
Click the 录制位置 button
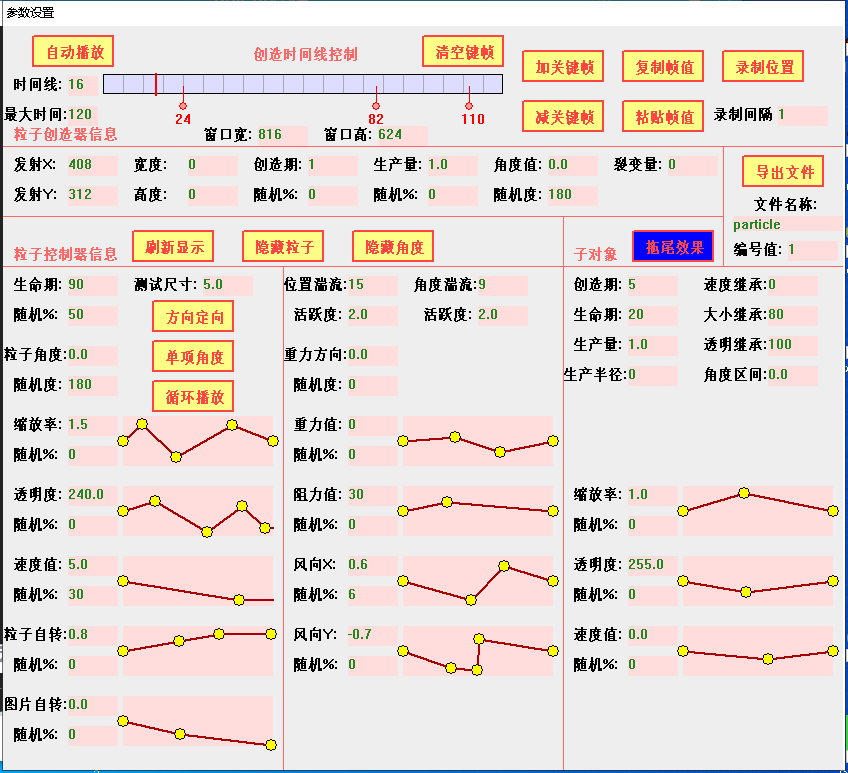tap(763, 67)
